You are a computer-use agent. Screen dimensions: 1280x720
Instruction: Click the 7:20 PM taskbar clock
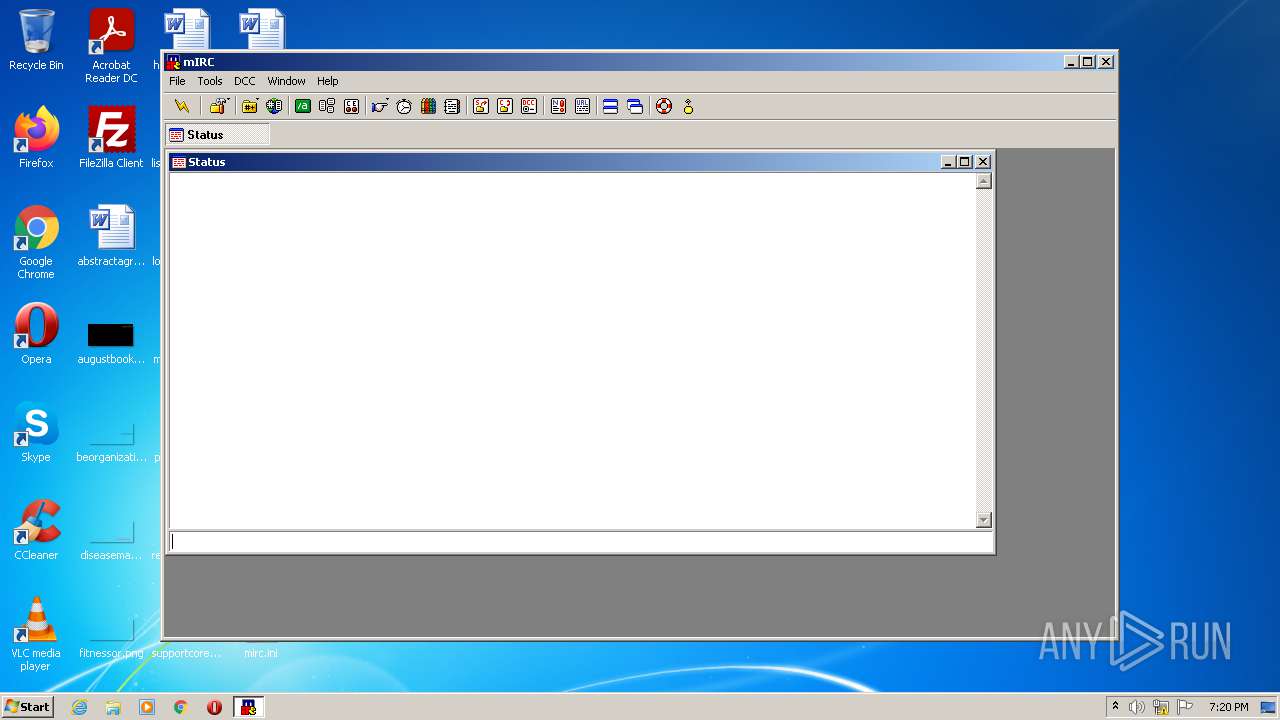tap(1228, 707)
